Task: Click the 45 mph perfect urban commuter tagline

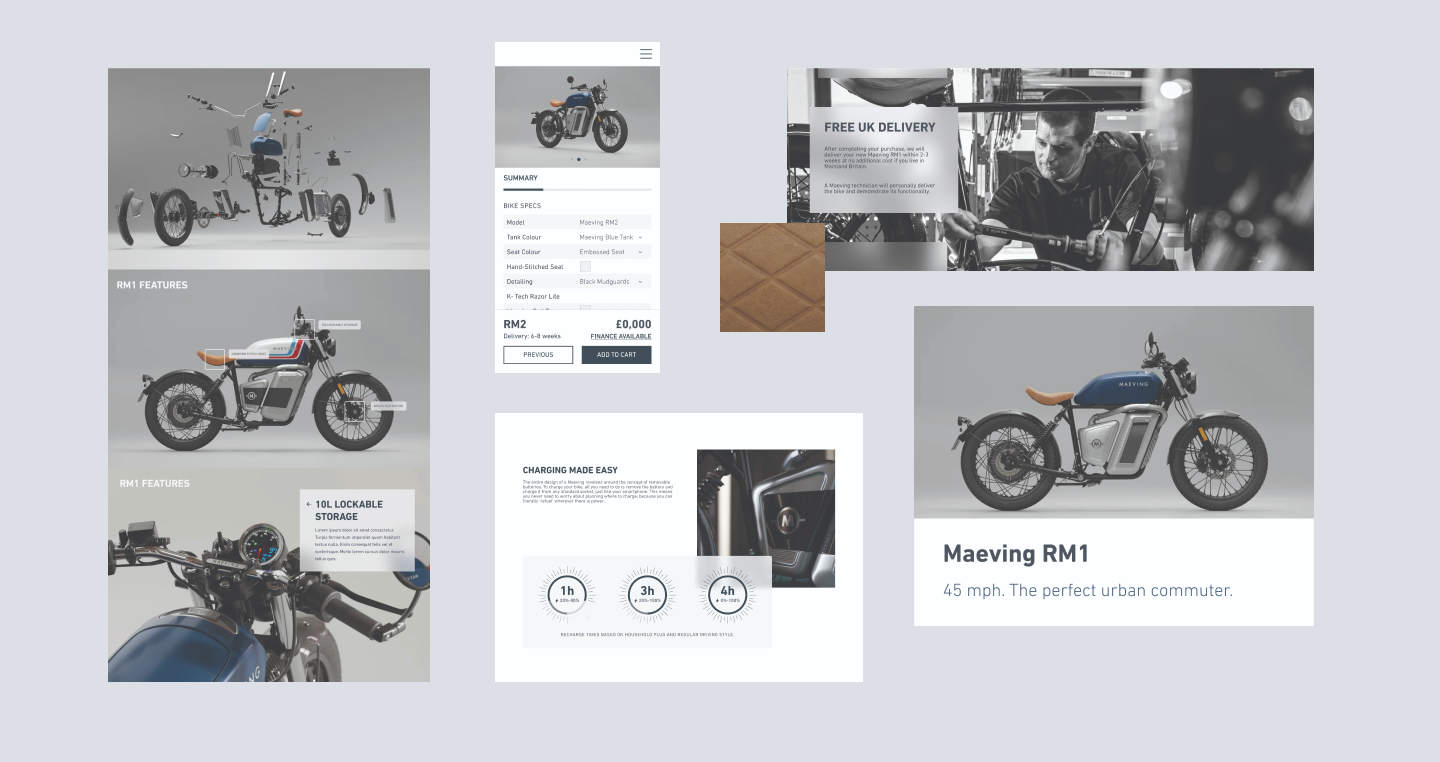Action: [1088, 591]
